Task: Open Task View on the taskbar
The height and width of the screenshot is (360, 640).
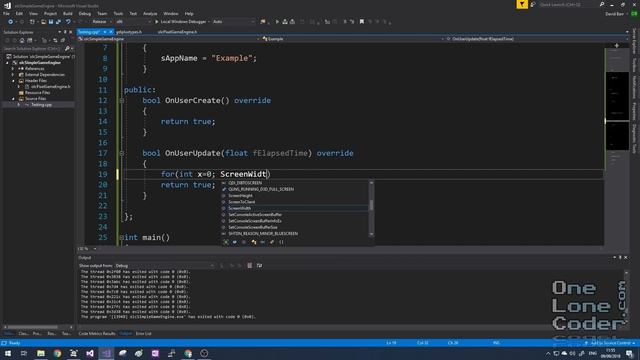Action: pos(24,353)
